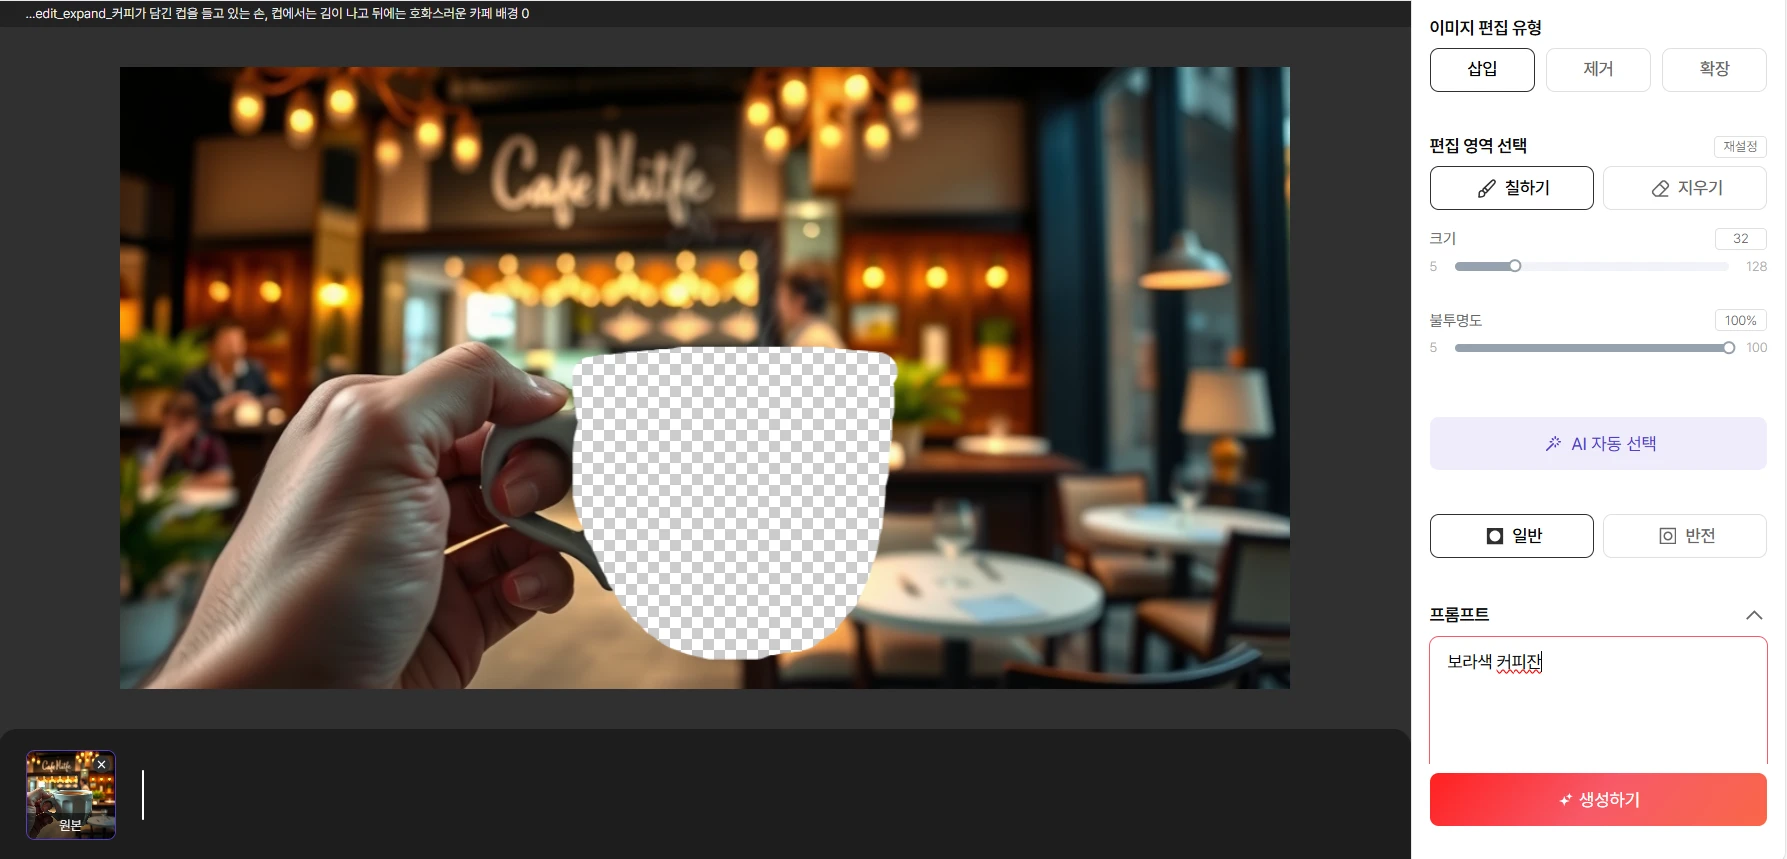Click the opacity value field 100%
Screen dimensions: 1787x859
pos(1740,321)
